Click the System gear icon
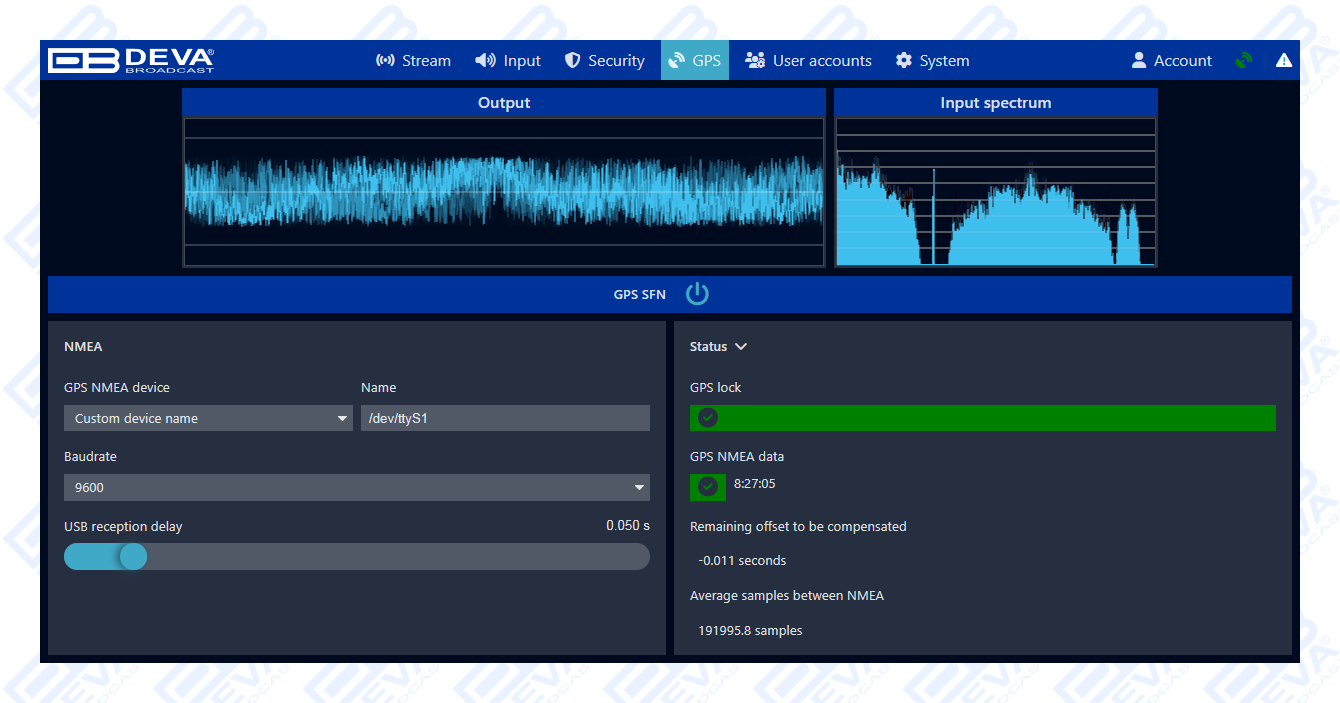The image size is (1340, 703). 903,60
